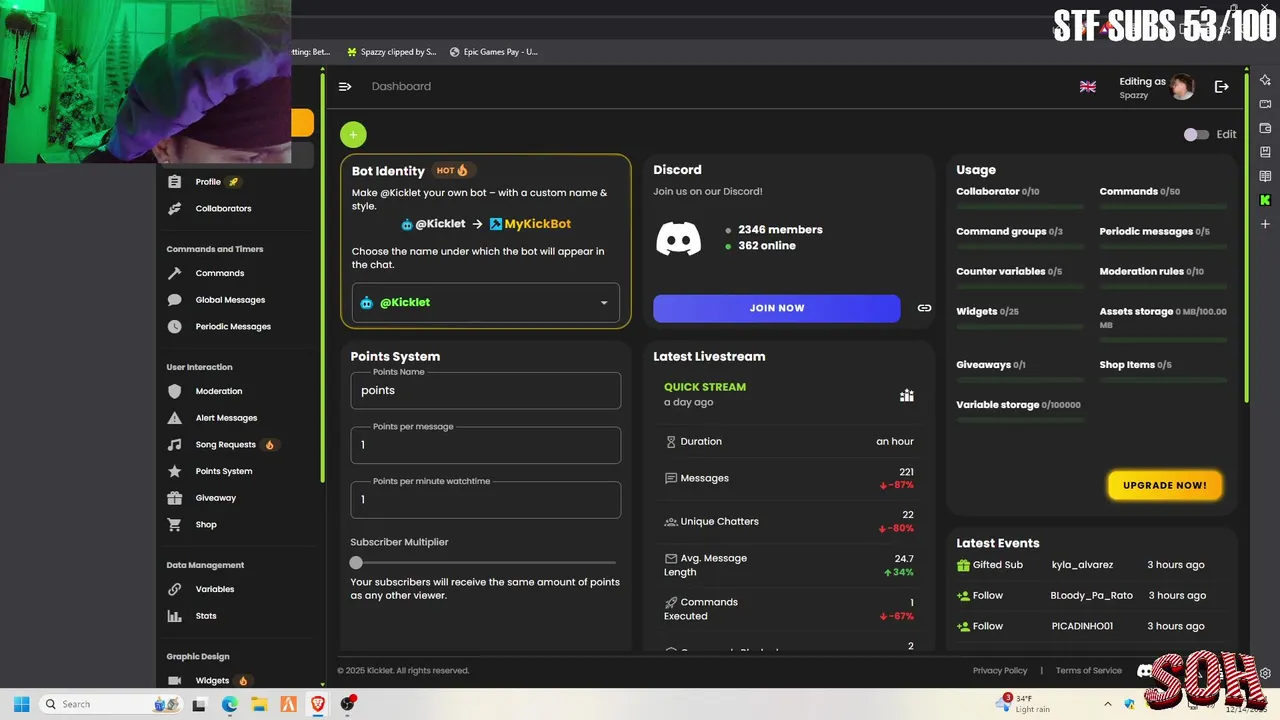Screen dimensions: 1280x720
Task: Click the QUICK STREAM title
Action: click(x=705, y=387)
